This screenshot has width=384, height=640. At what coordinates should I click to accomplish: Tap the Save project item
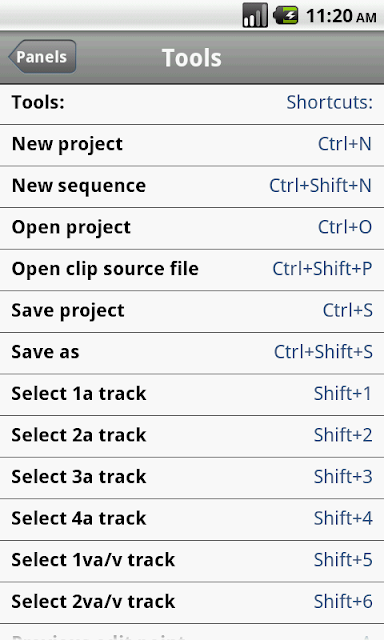(192, 312)
